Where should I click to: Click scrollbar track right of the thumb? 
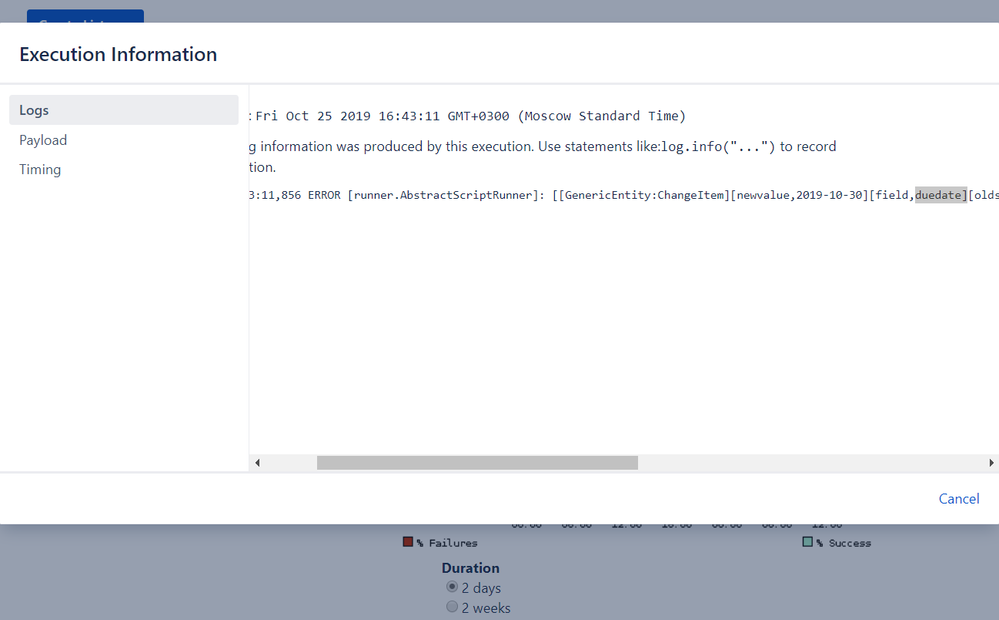point(812,463)
